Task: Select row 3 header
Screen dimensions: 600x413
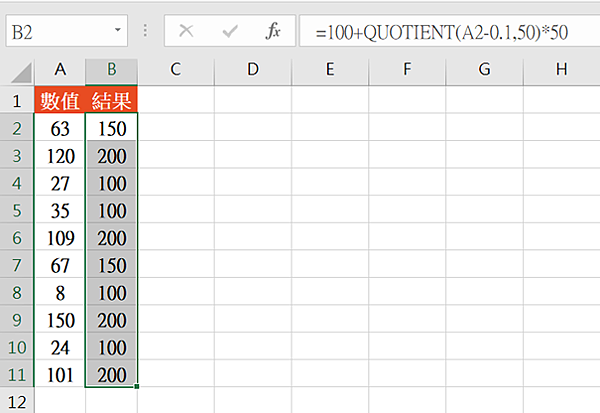Action: coord(17,155)
